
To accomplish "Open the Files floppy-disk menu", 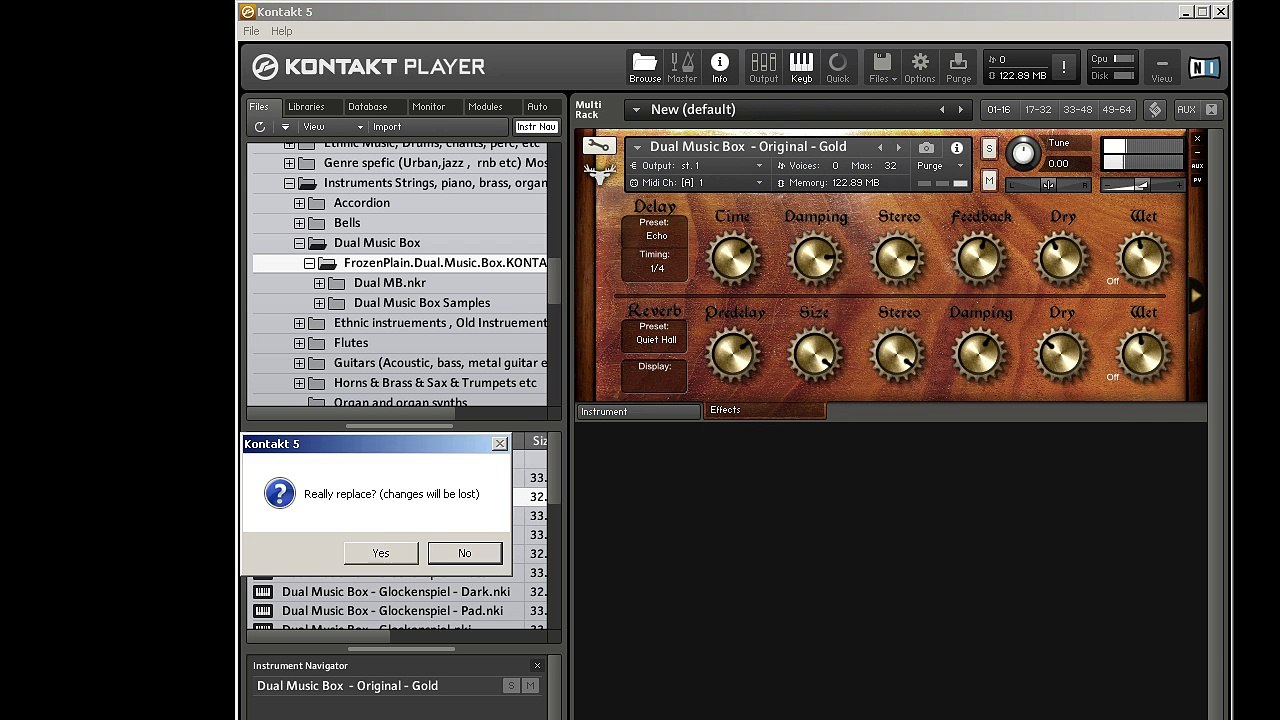I will click(x=882, y=67).
